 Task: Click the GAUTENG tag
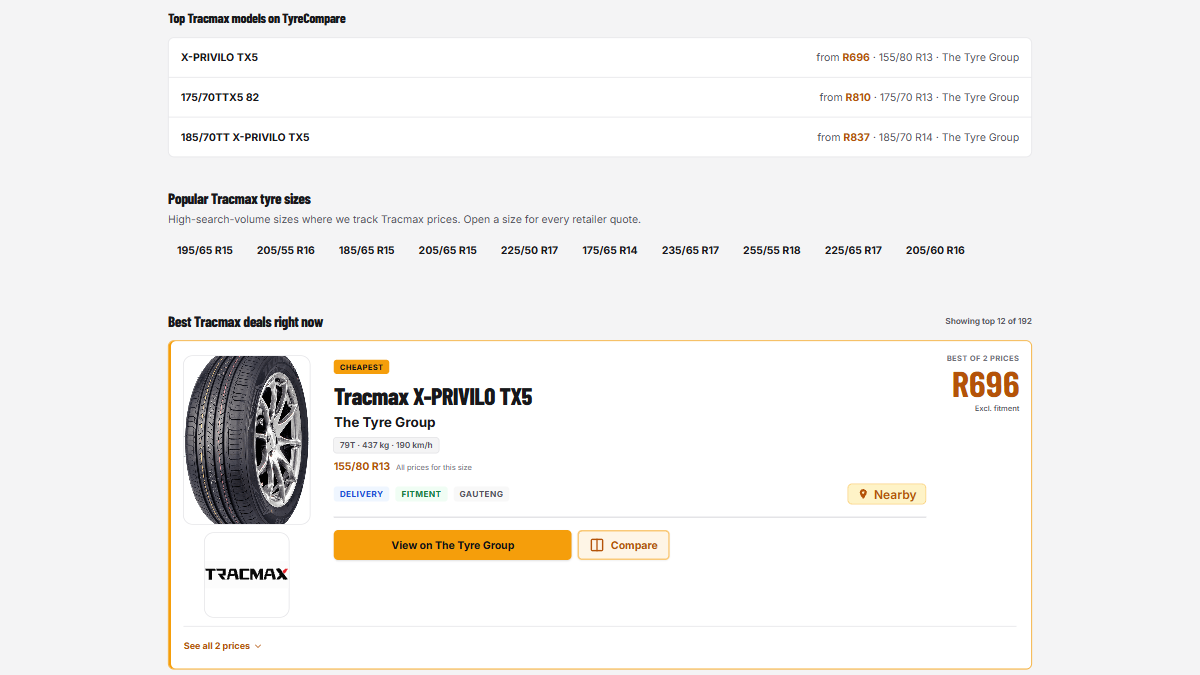[x=481, y=494]
